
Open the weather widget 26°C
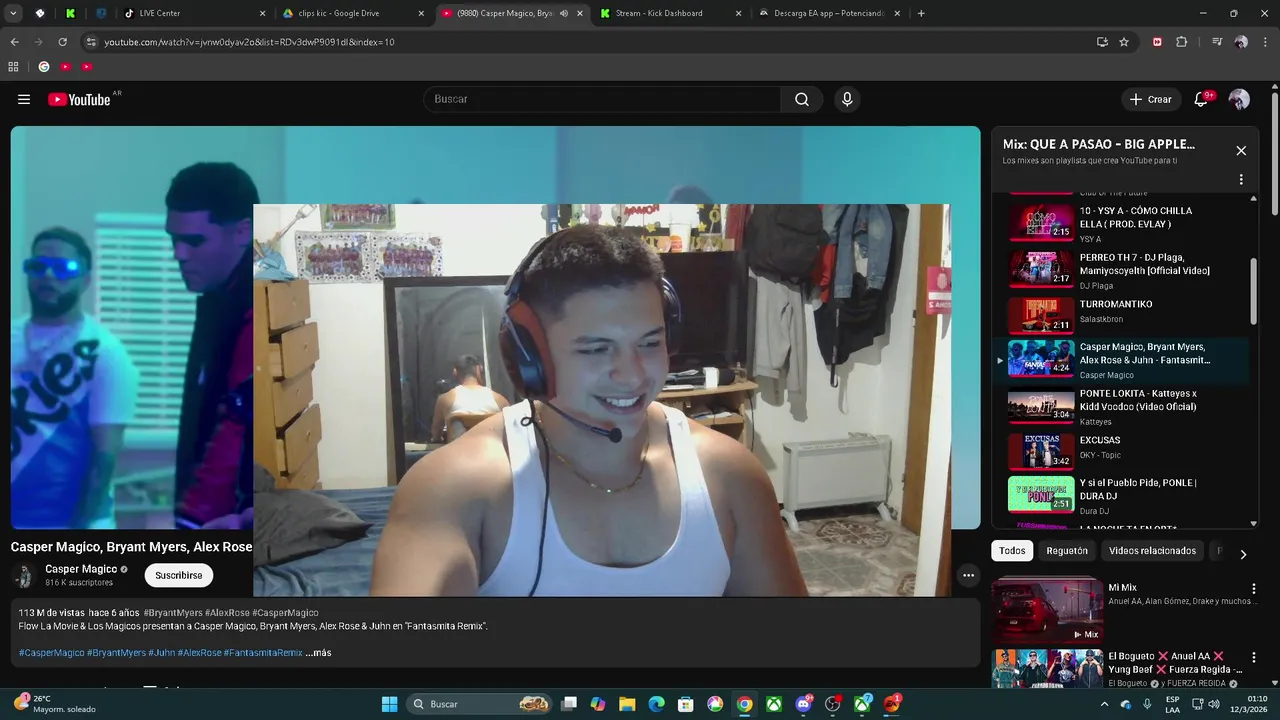coord(55,704)
